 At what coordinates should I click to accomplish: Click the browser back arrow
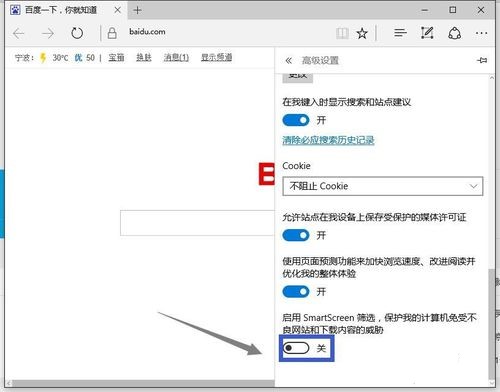pos(19,33)
